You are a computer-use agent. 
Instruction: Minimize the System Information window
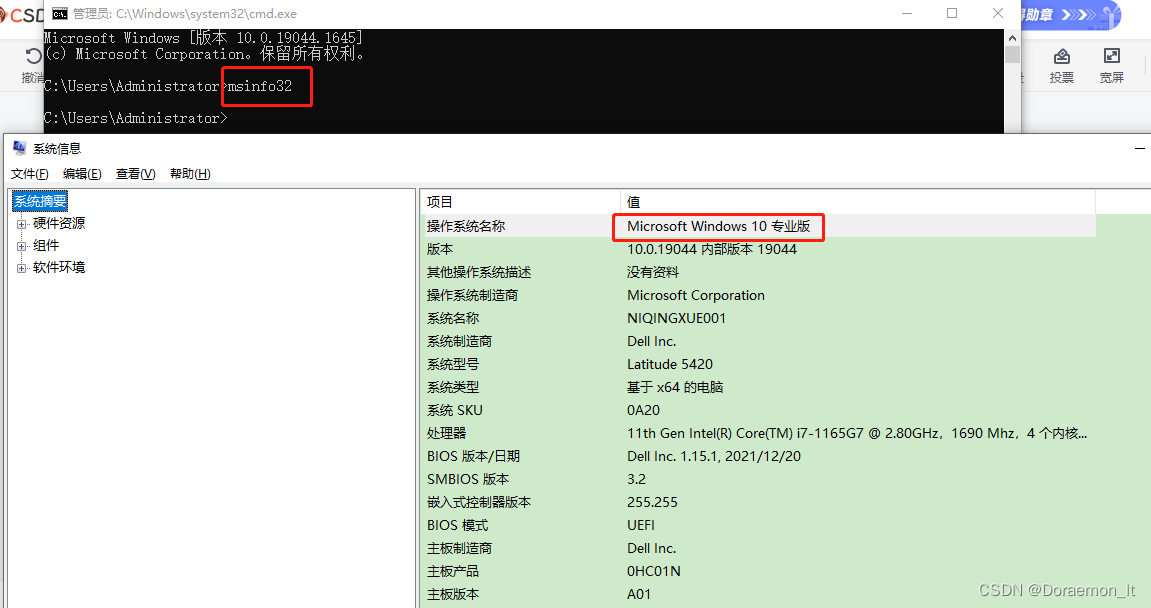point(1139,148)
